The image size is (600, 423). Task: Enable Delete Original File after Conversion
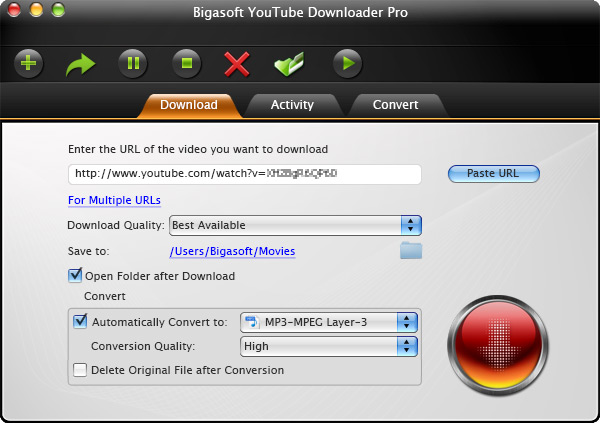tap(80, 370)
